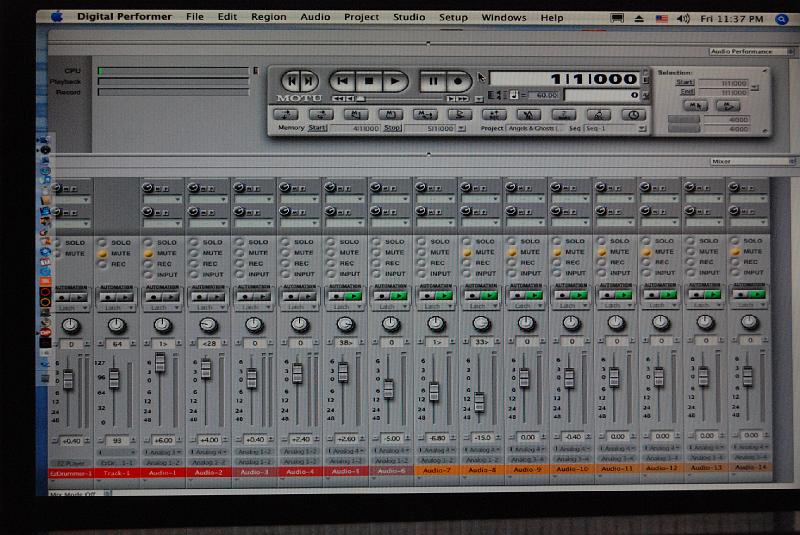Click the Audio-1 volume fader
Viewport: 800px width, 535px height.
(160, 363)
